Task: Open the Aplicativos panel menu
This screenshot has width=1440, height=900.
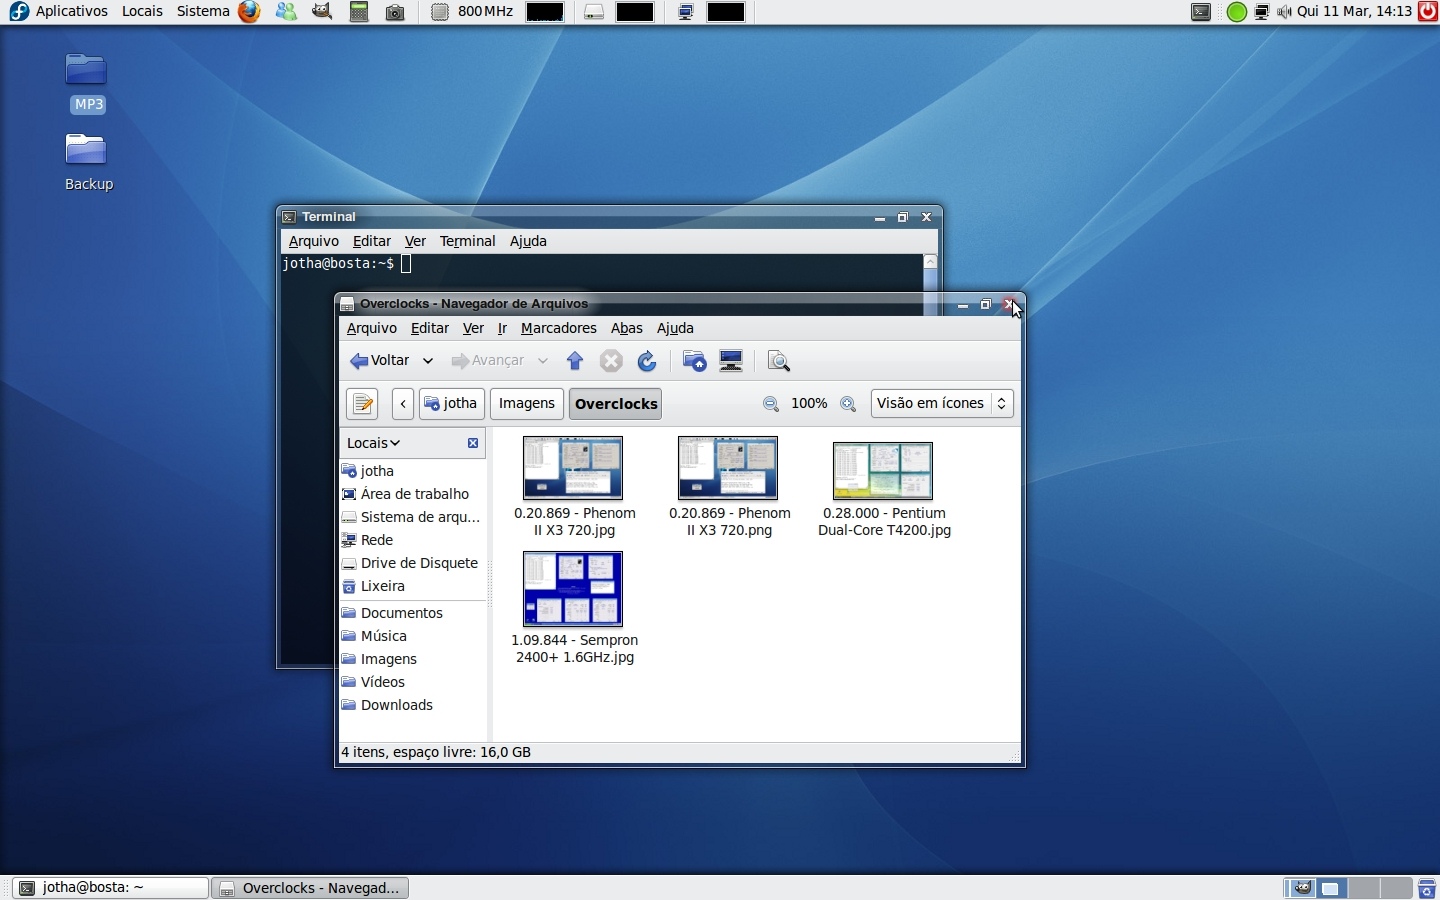Action: click(x=72, y=12)
